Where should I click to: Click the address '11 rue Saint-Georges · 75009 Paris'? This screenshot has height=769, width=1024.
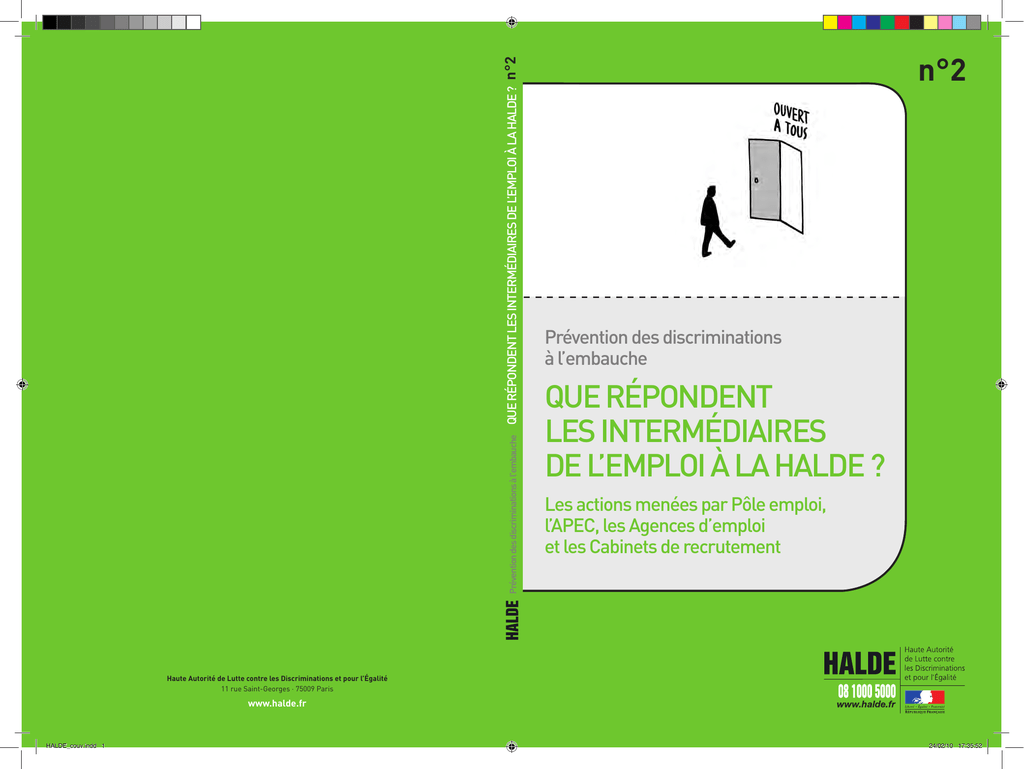[x=277, y=689]
